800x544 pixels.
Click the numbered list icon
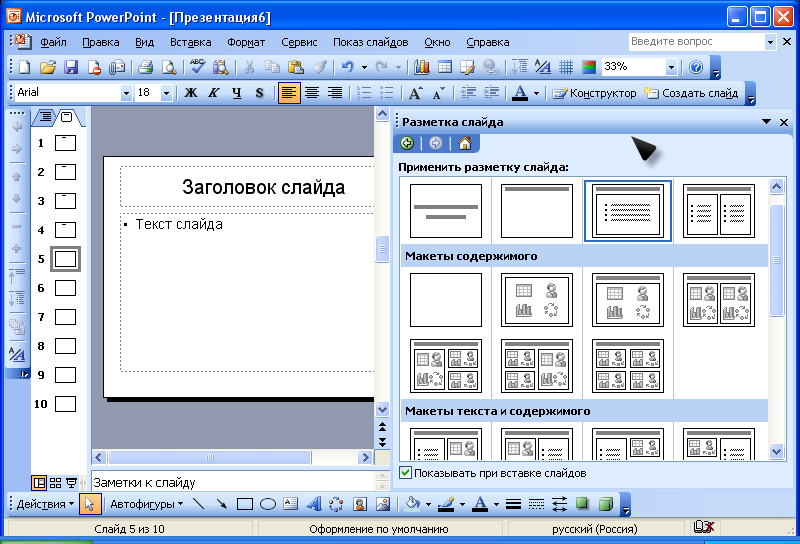pyautogui.click(x=364, y=93)
